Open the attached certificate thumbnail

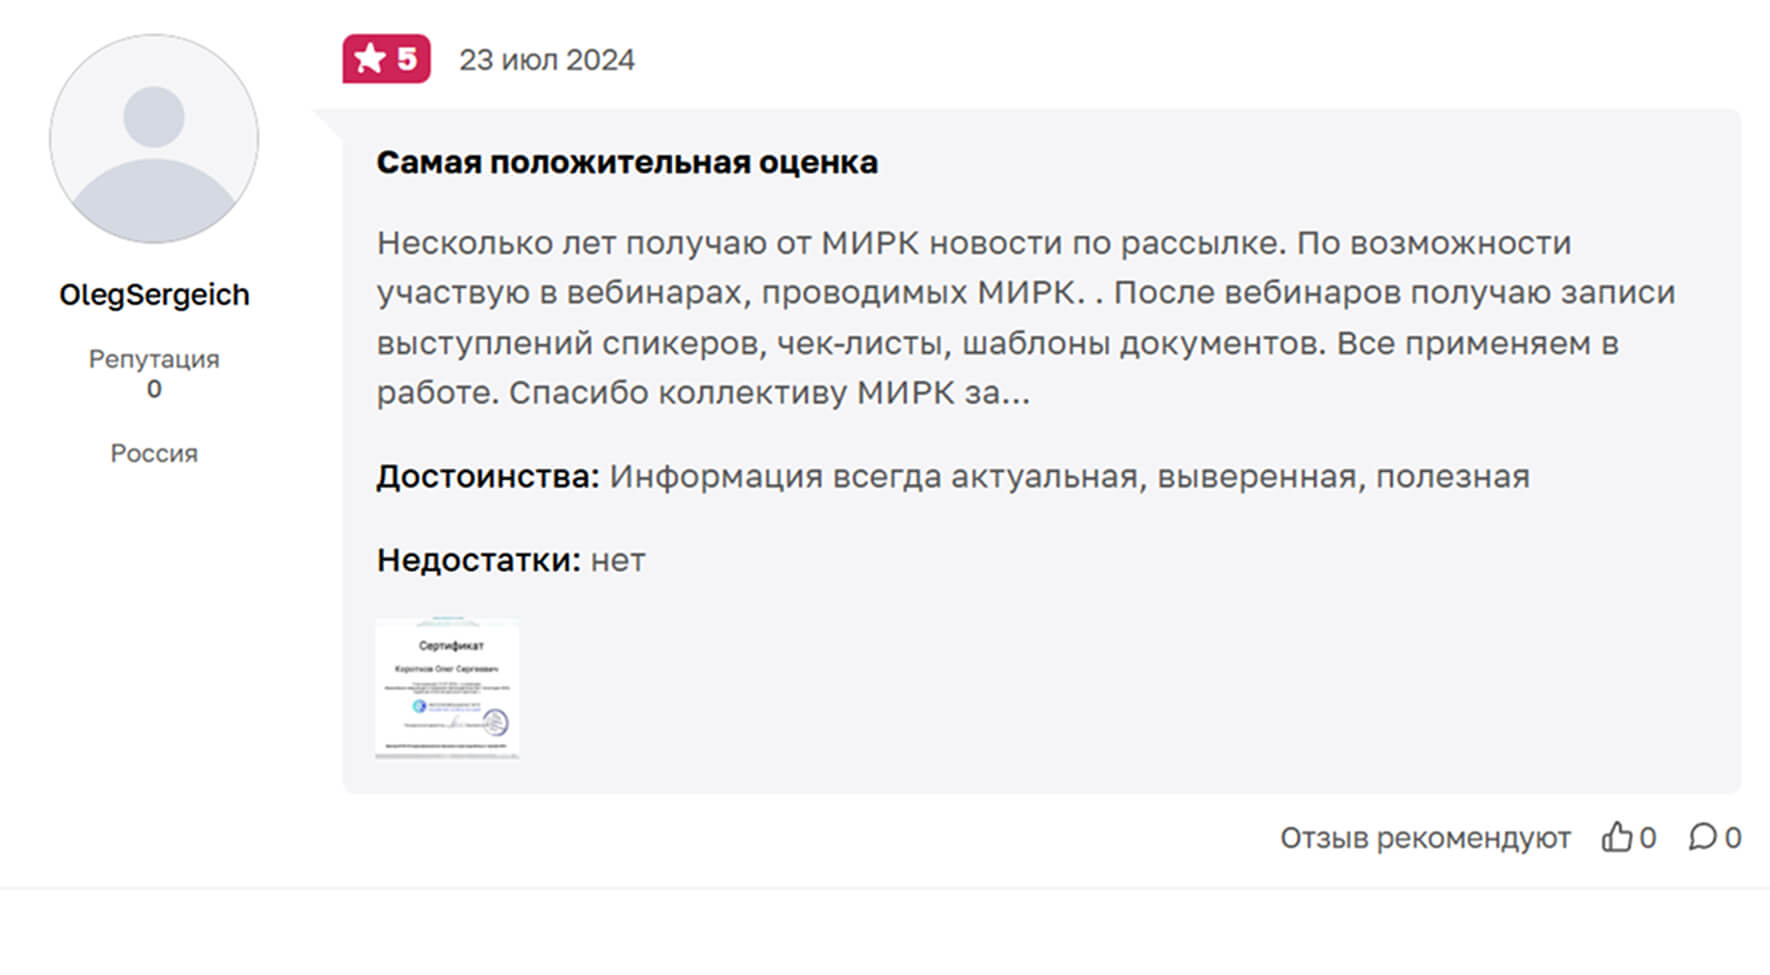coord(447,688)
